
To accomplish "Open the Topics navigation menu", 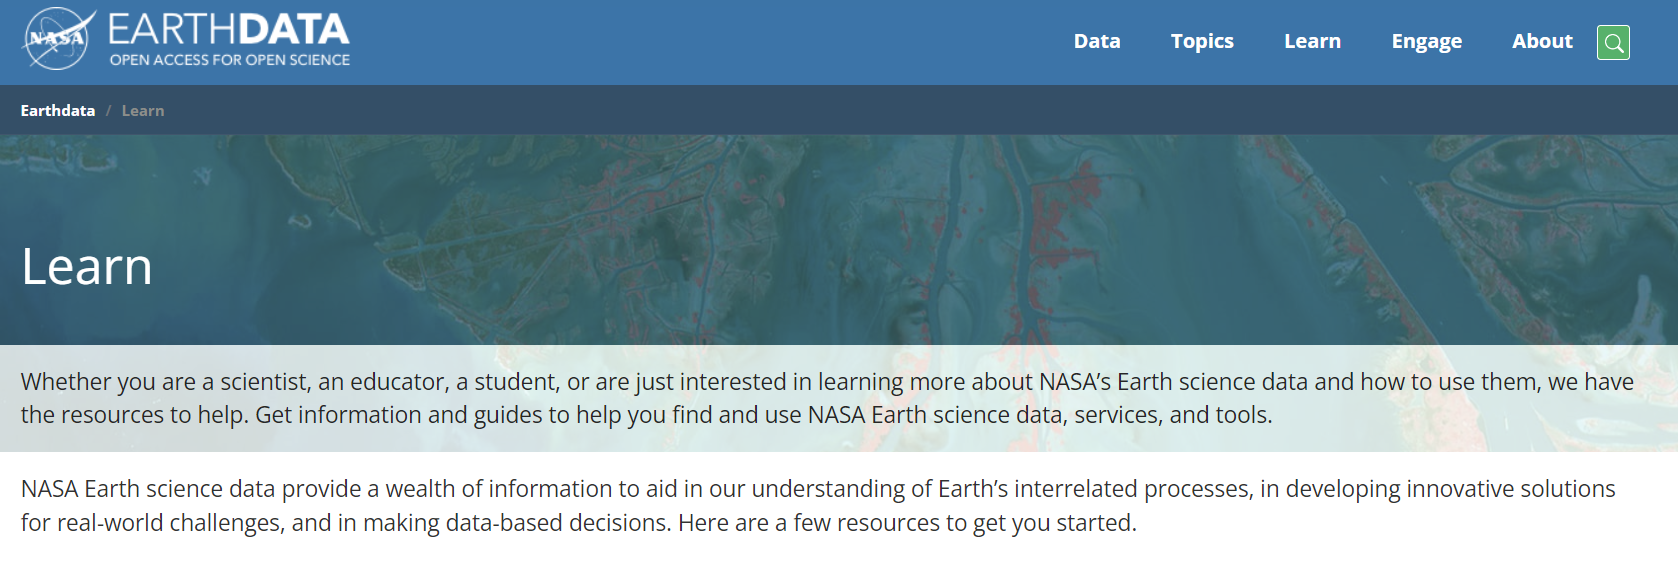I will 1202,42.
